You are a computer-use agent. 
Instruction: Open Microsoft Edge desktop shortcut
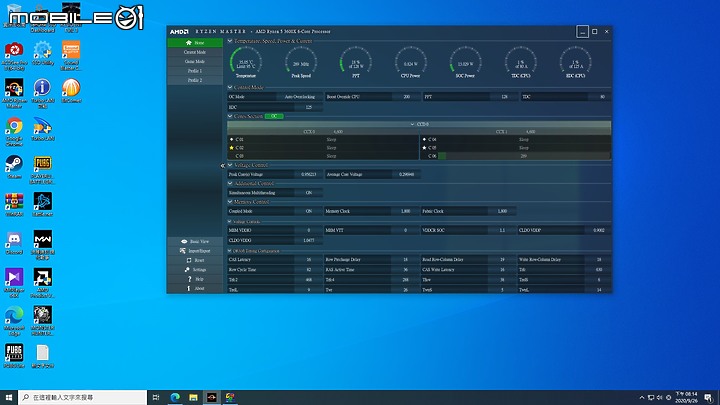(x=14, y=321)
